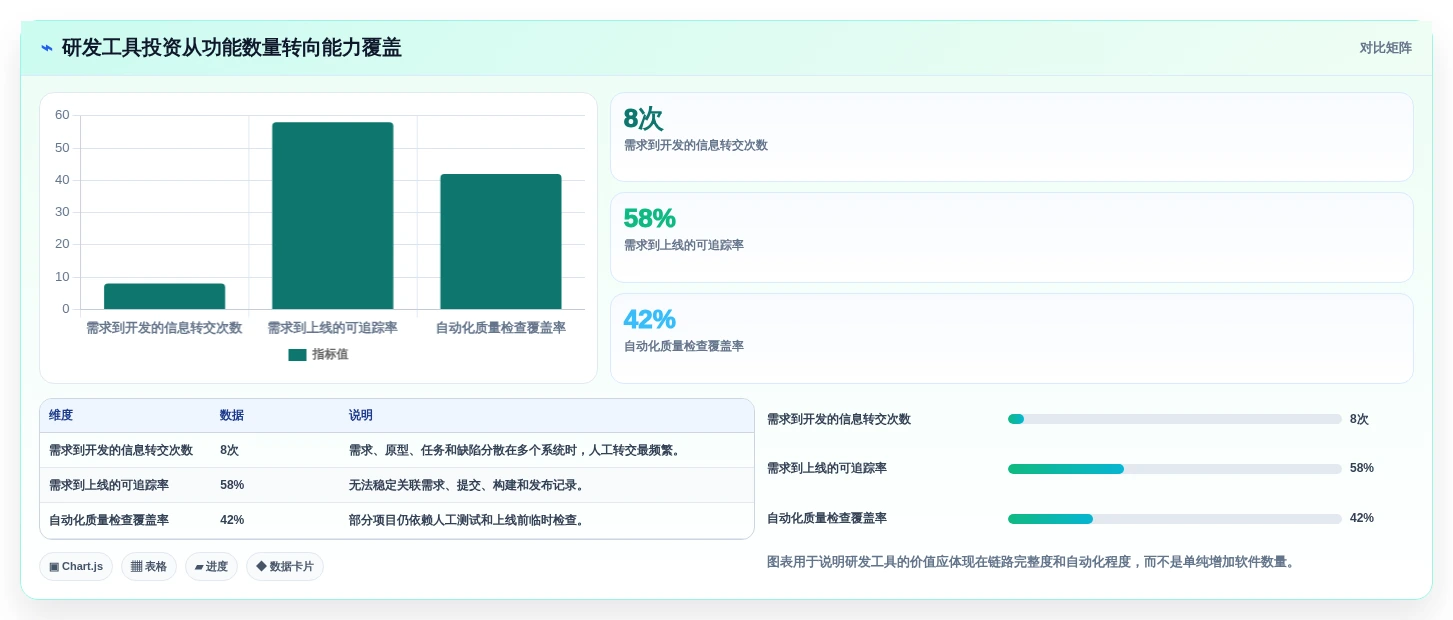
Task: Click description starting 部分项目仍依赖人工测试
Action: pos(467,520)
